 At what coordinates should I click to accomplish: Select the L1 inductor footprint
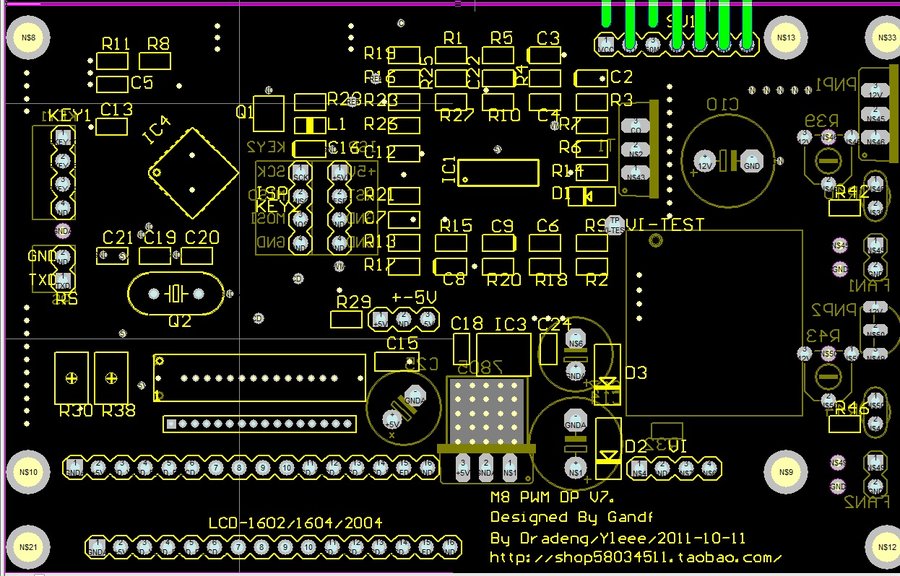click(x=310, y=125)
